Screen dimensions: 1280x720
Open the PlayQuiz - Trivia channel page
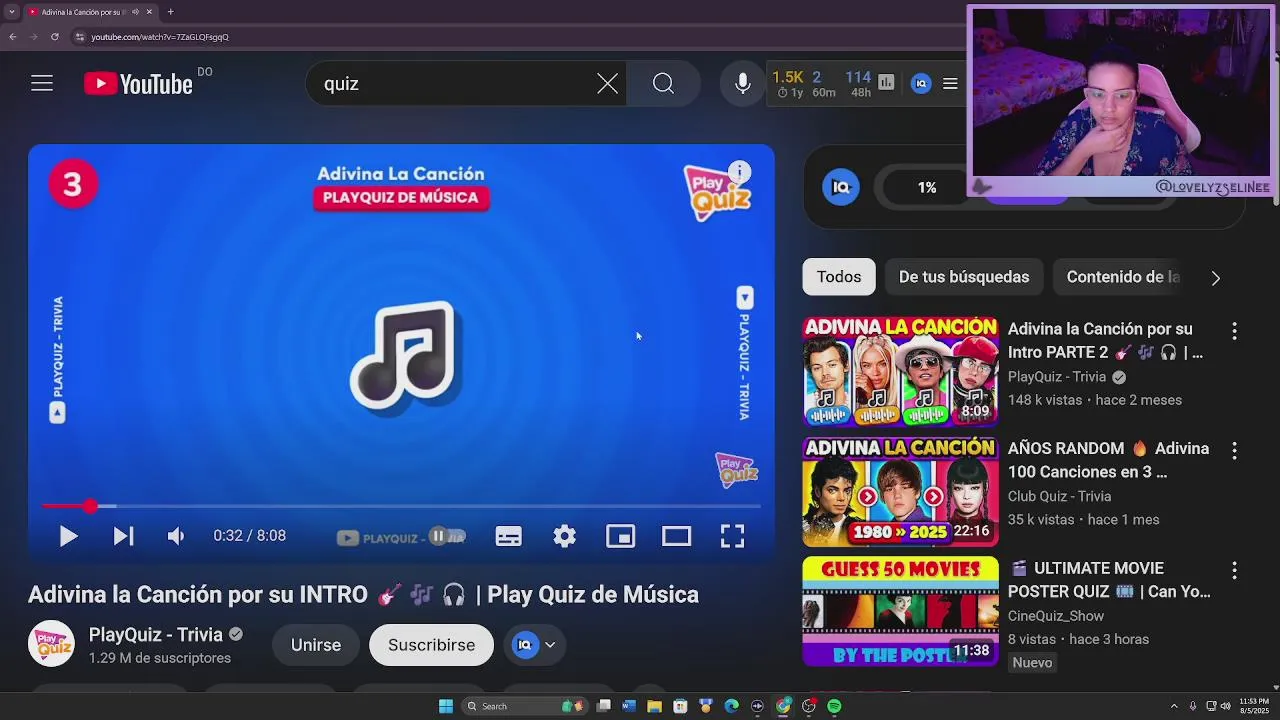point(155,634)
